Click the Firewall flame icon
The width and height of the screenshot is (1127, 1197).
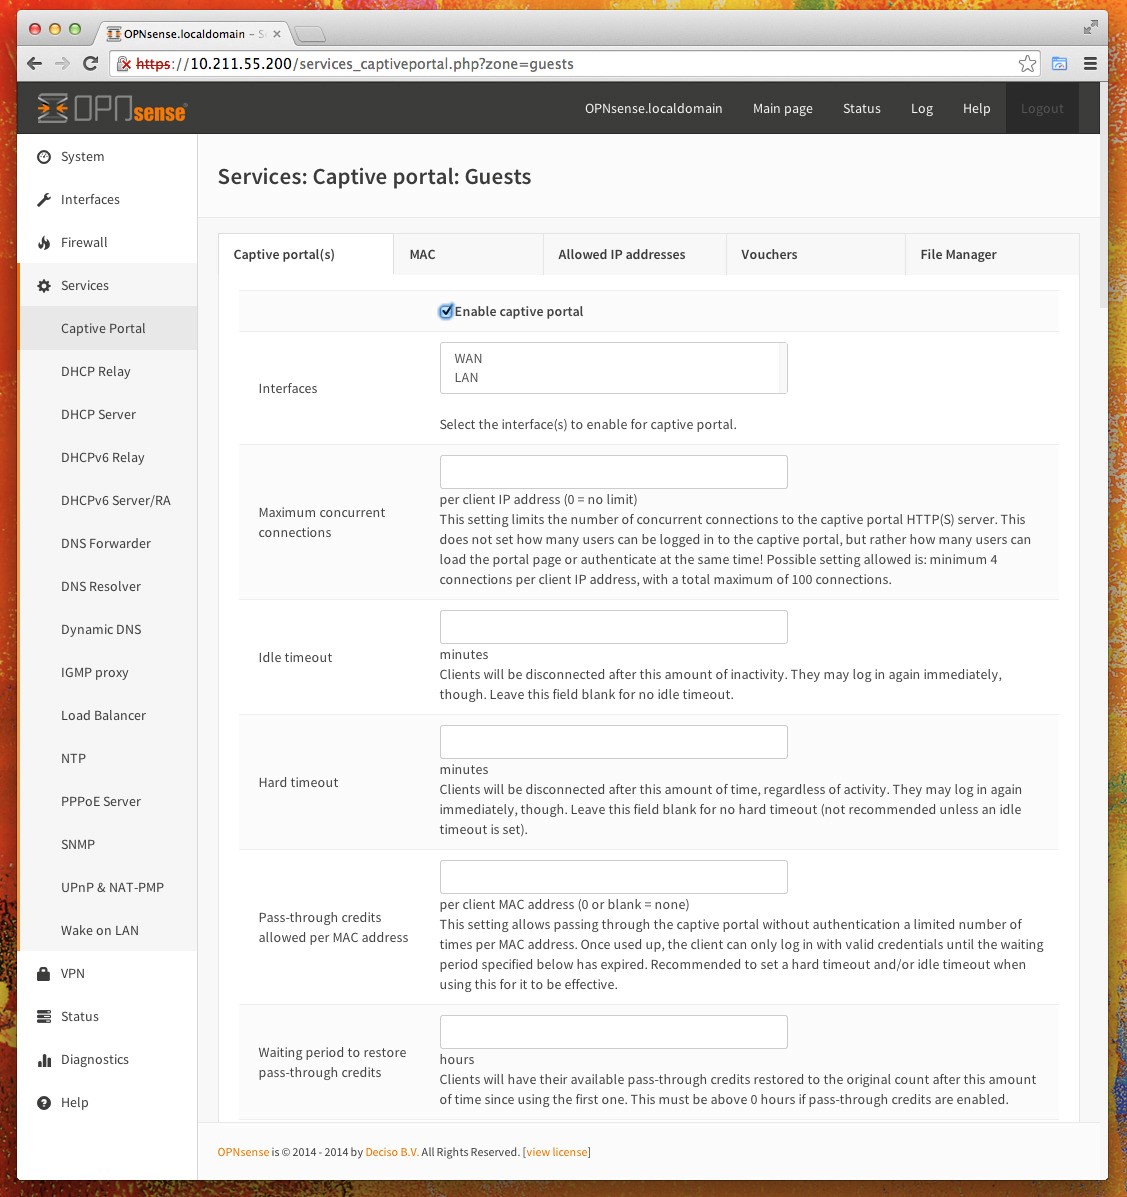pyautogui.click(x=44, y=243)
